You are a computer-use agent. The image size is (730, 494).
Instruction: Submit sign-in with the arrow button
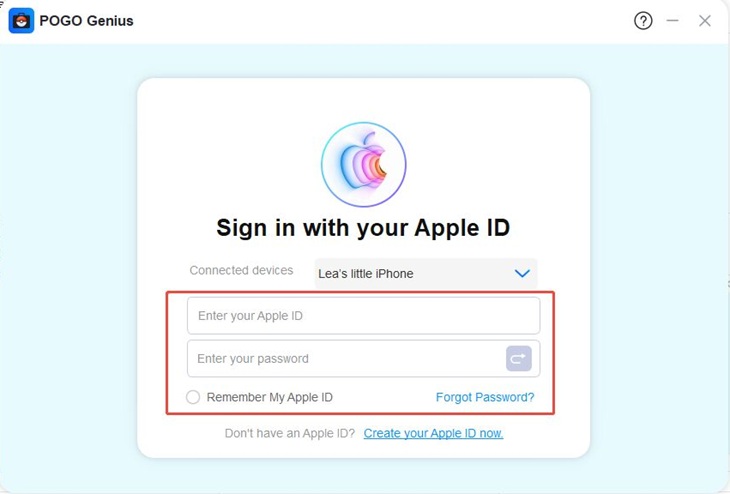pyautogui.click(x=518, y=358)
